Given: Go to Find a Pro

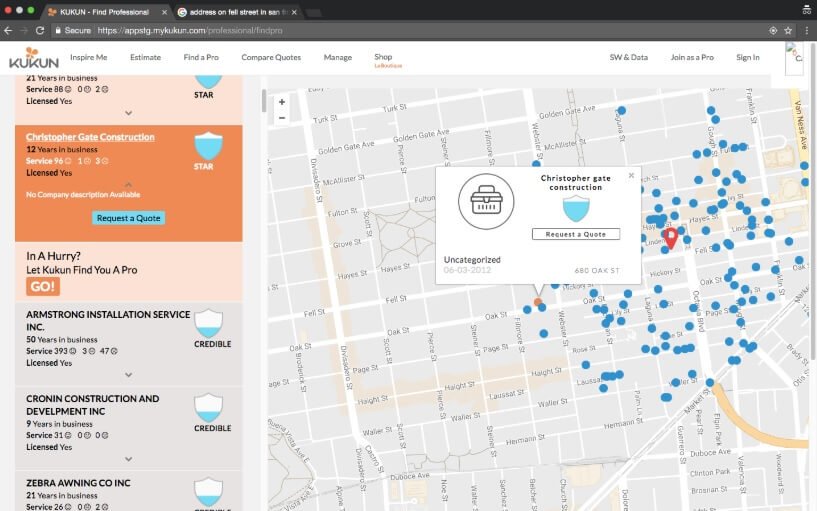Looking at the screenshot, I should pos(201,57).
